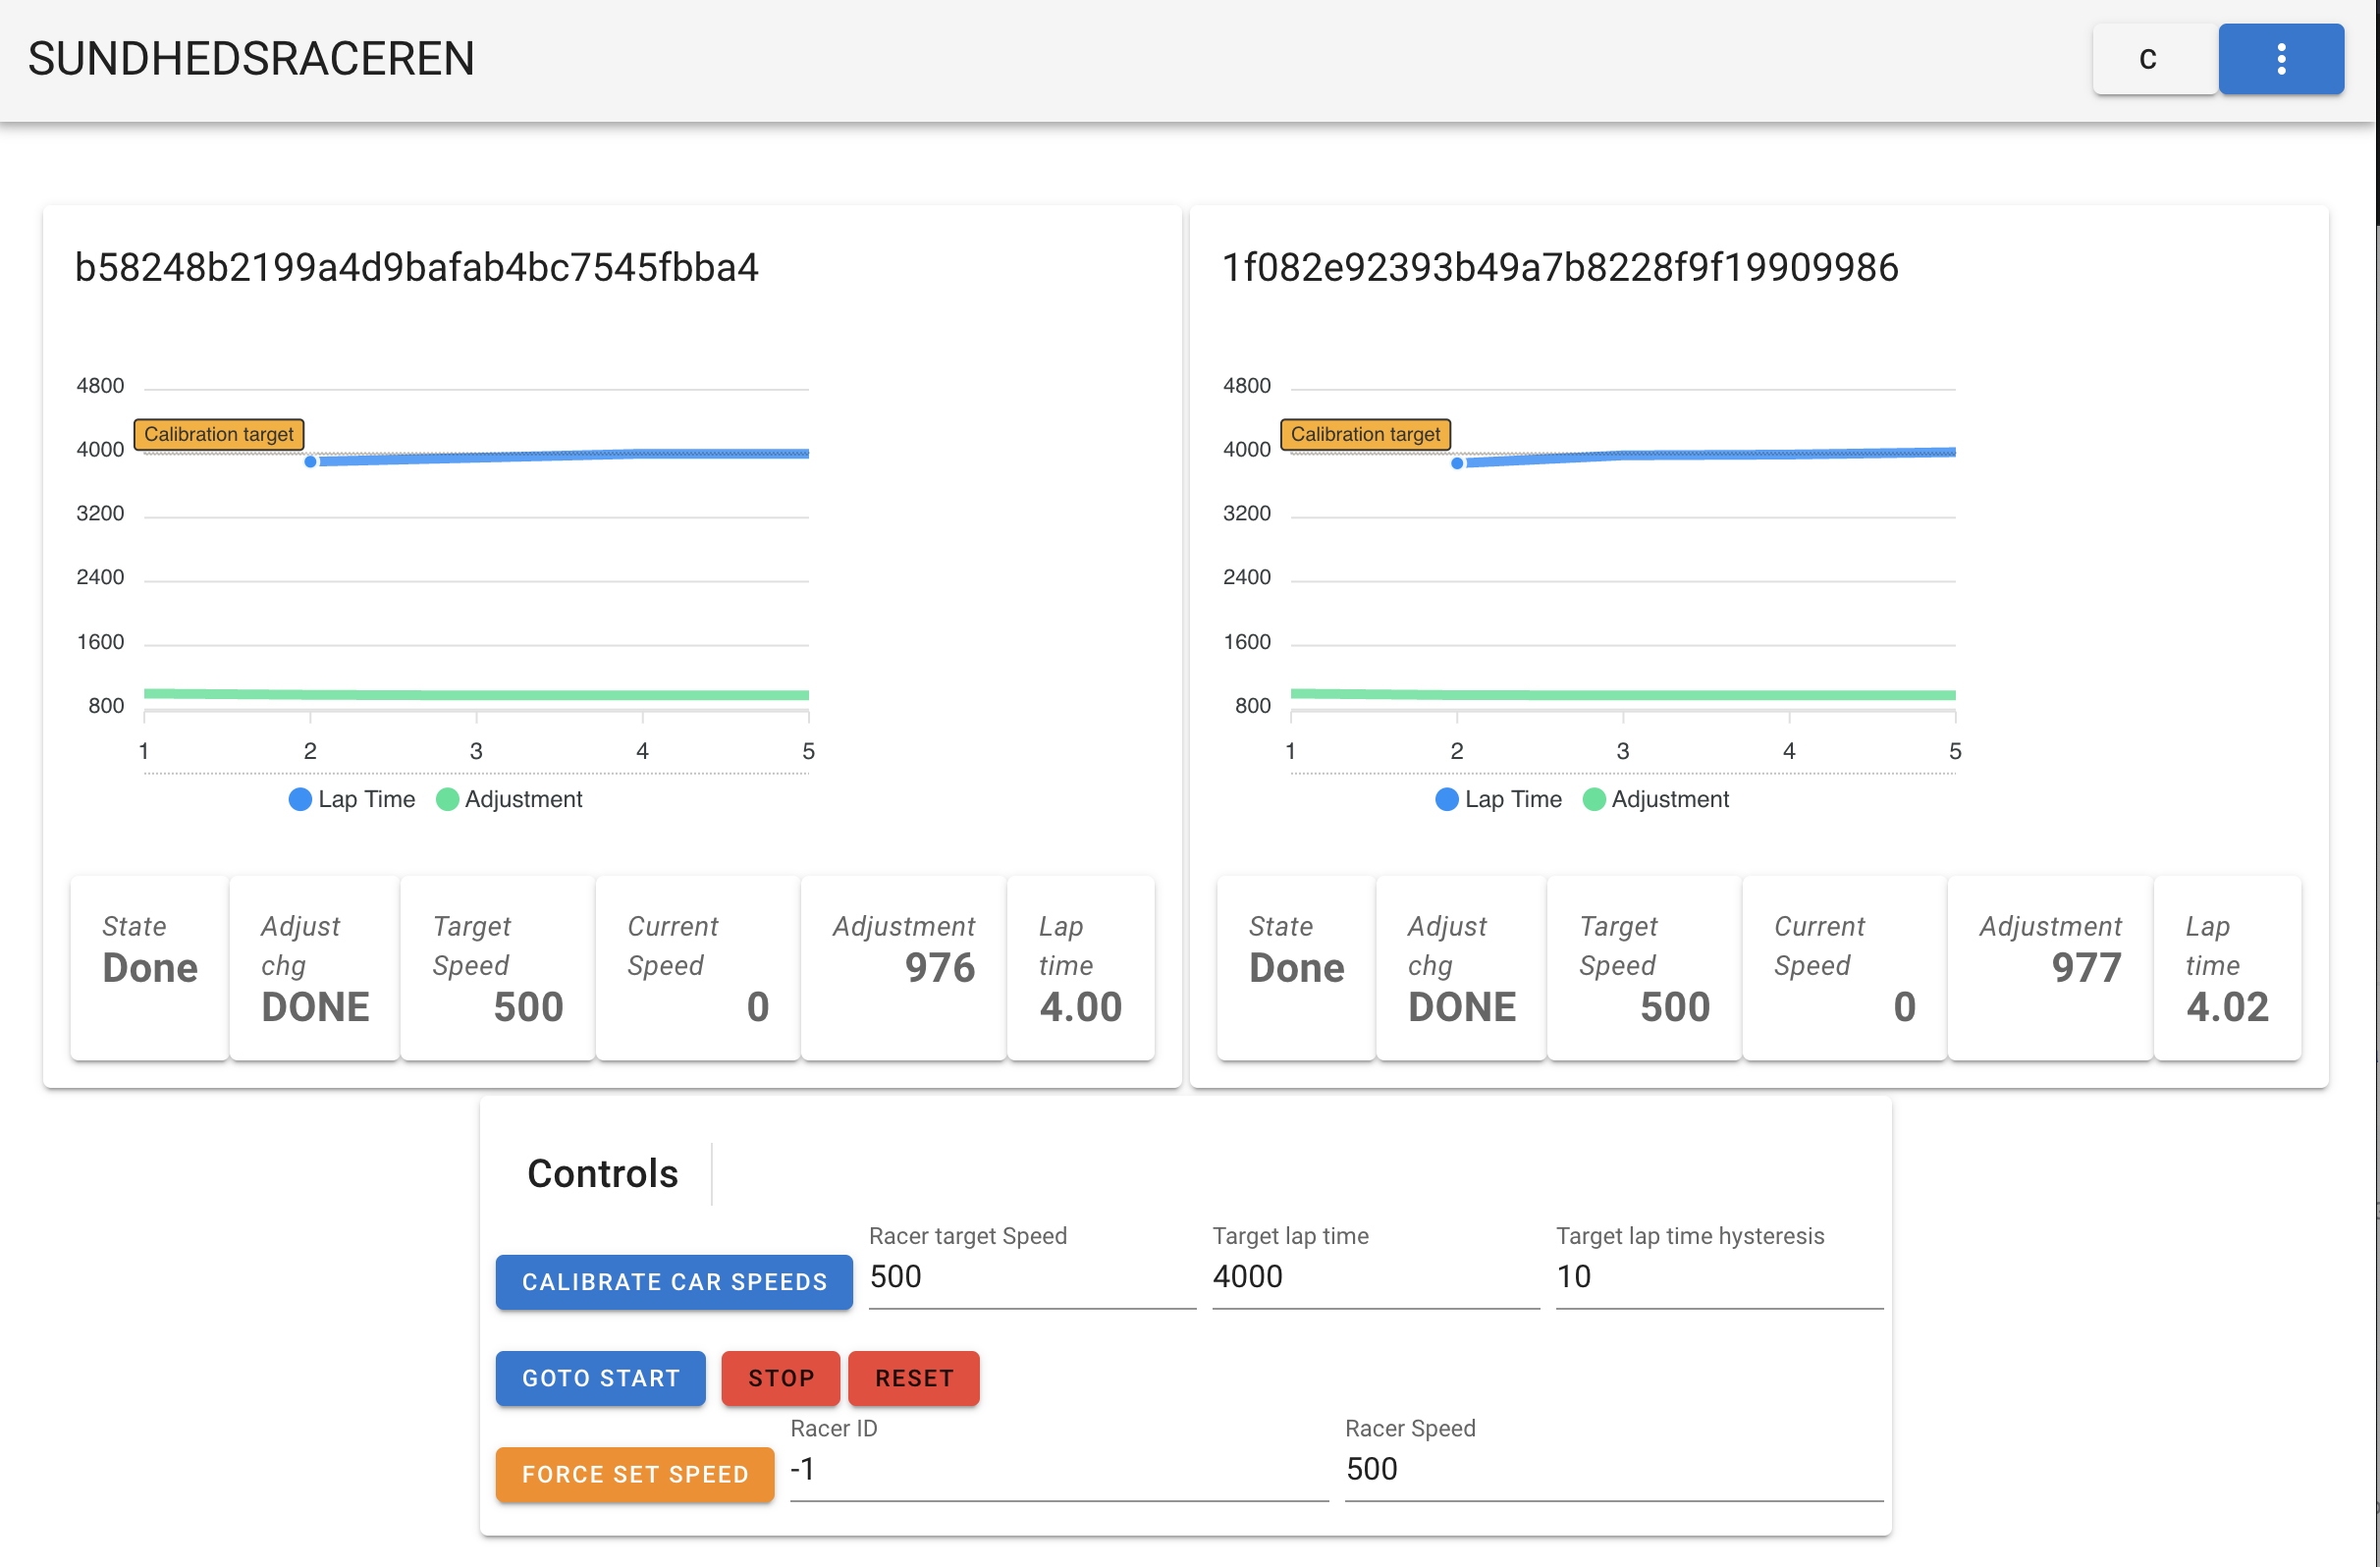This screenshot has width=2380, height=1567.
Task: Click the red Reset button
Action: pyautogui.click(x=913, y=1378)
